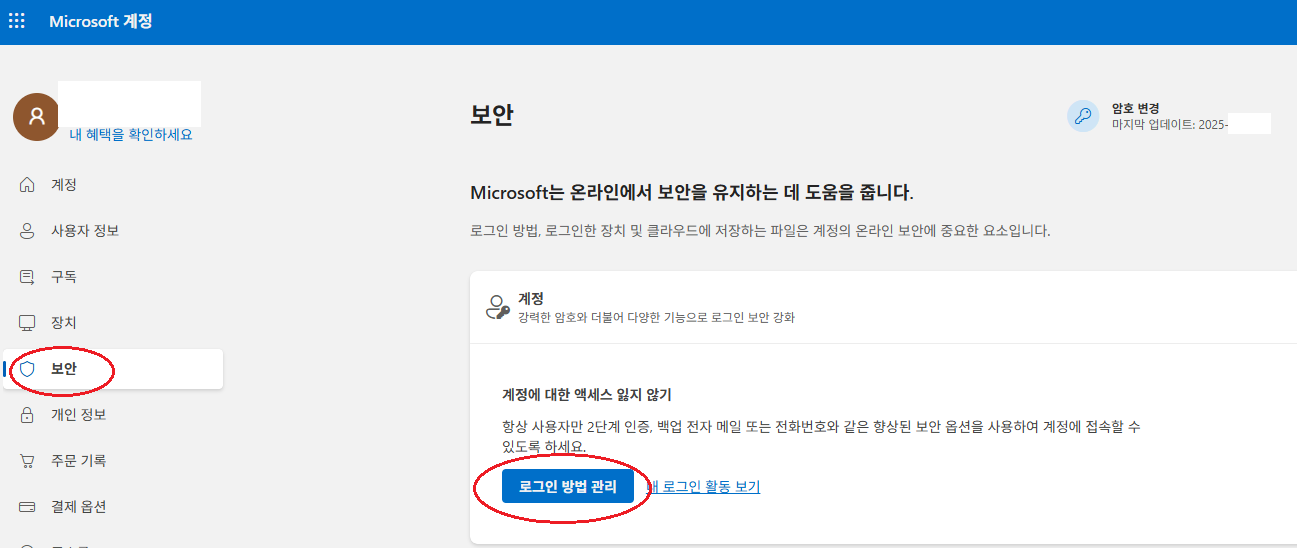Click the 마지막 업데이트 date text

point(1170,125)
